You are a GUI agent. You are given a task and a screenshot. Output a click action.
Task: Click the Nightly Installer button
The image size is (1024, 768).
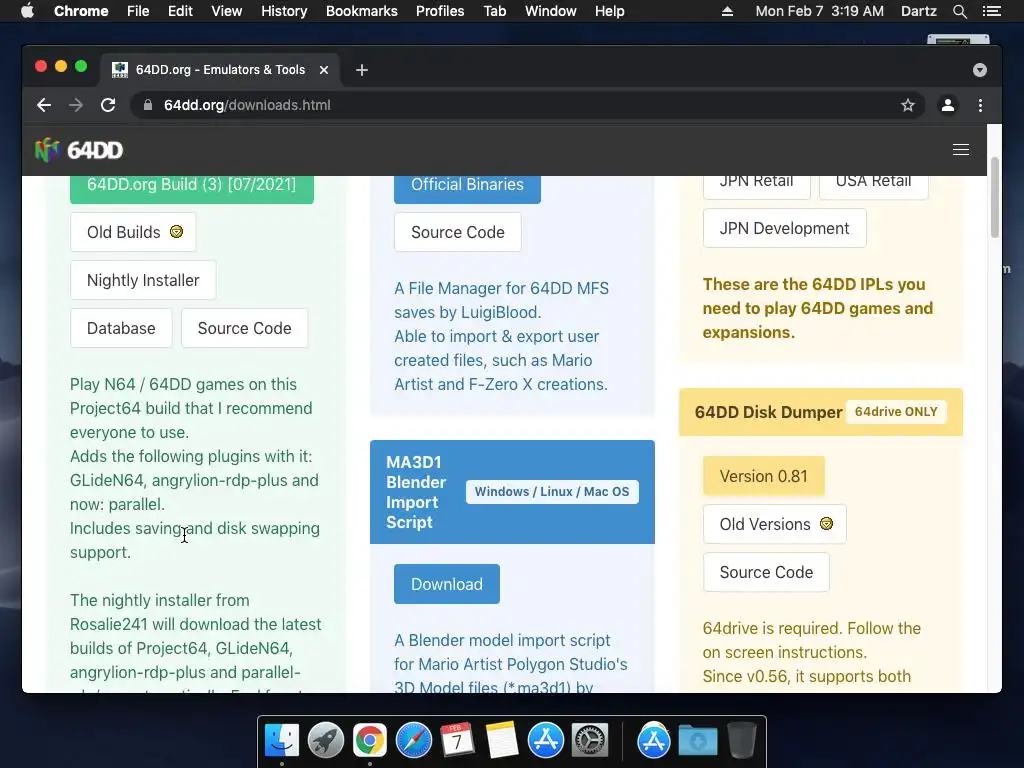[143, 280]
